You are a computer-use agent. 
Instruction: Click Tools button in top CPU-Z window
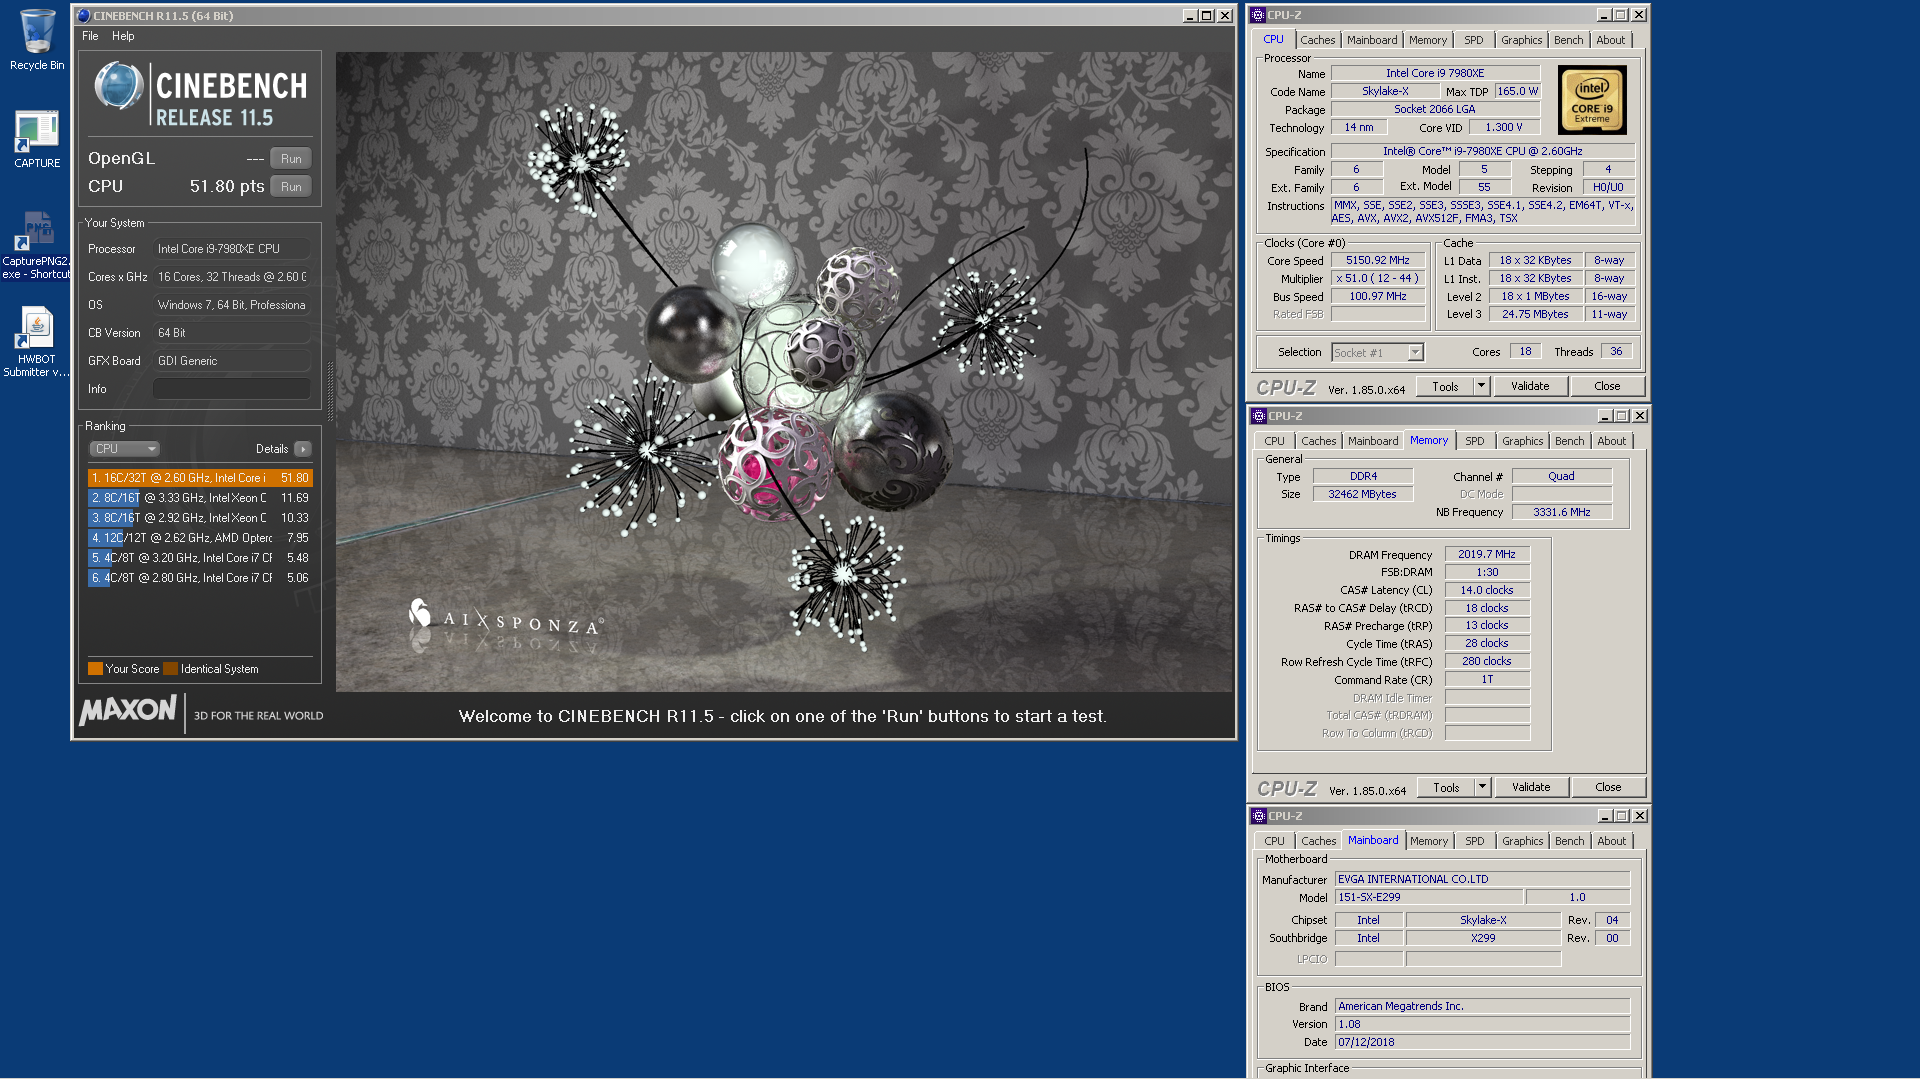pyautogui.click(x=1445, y=386)
